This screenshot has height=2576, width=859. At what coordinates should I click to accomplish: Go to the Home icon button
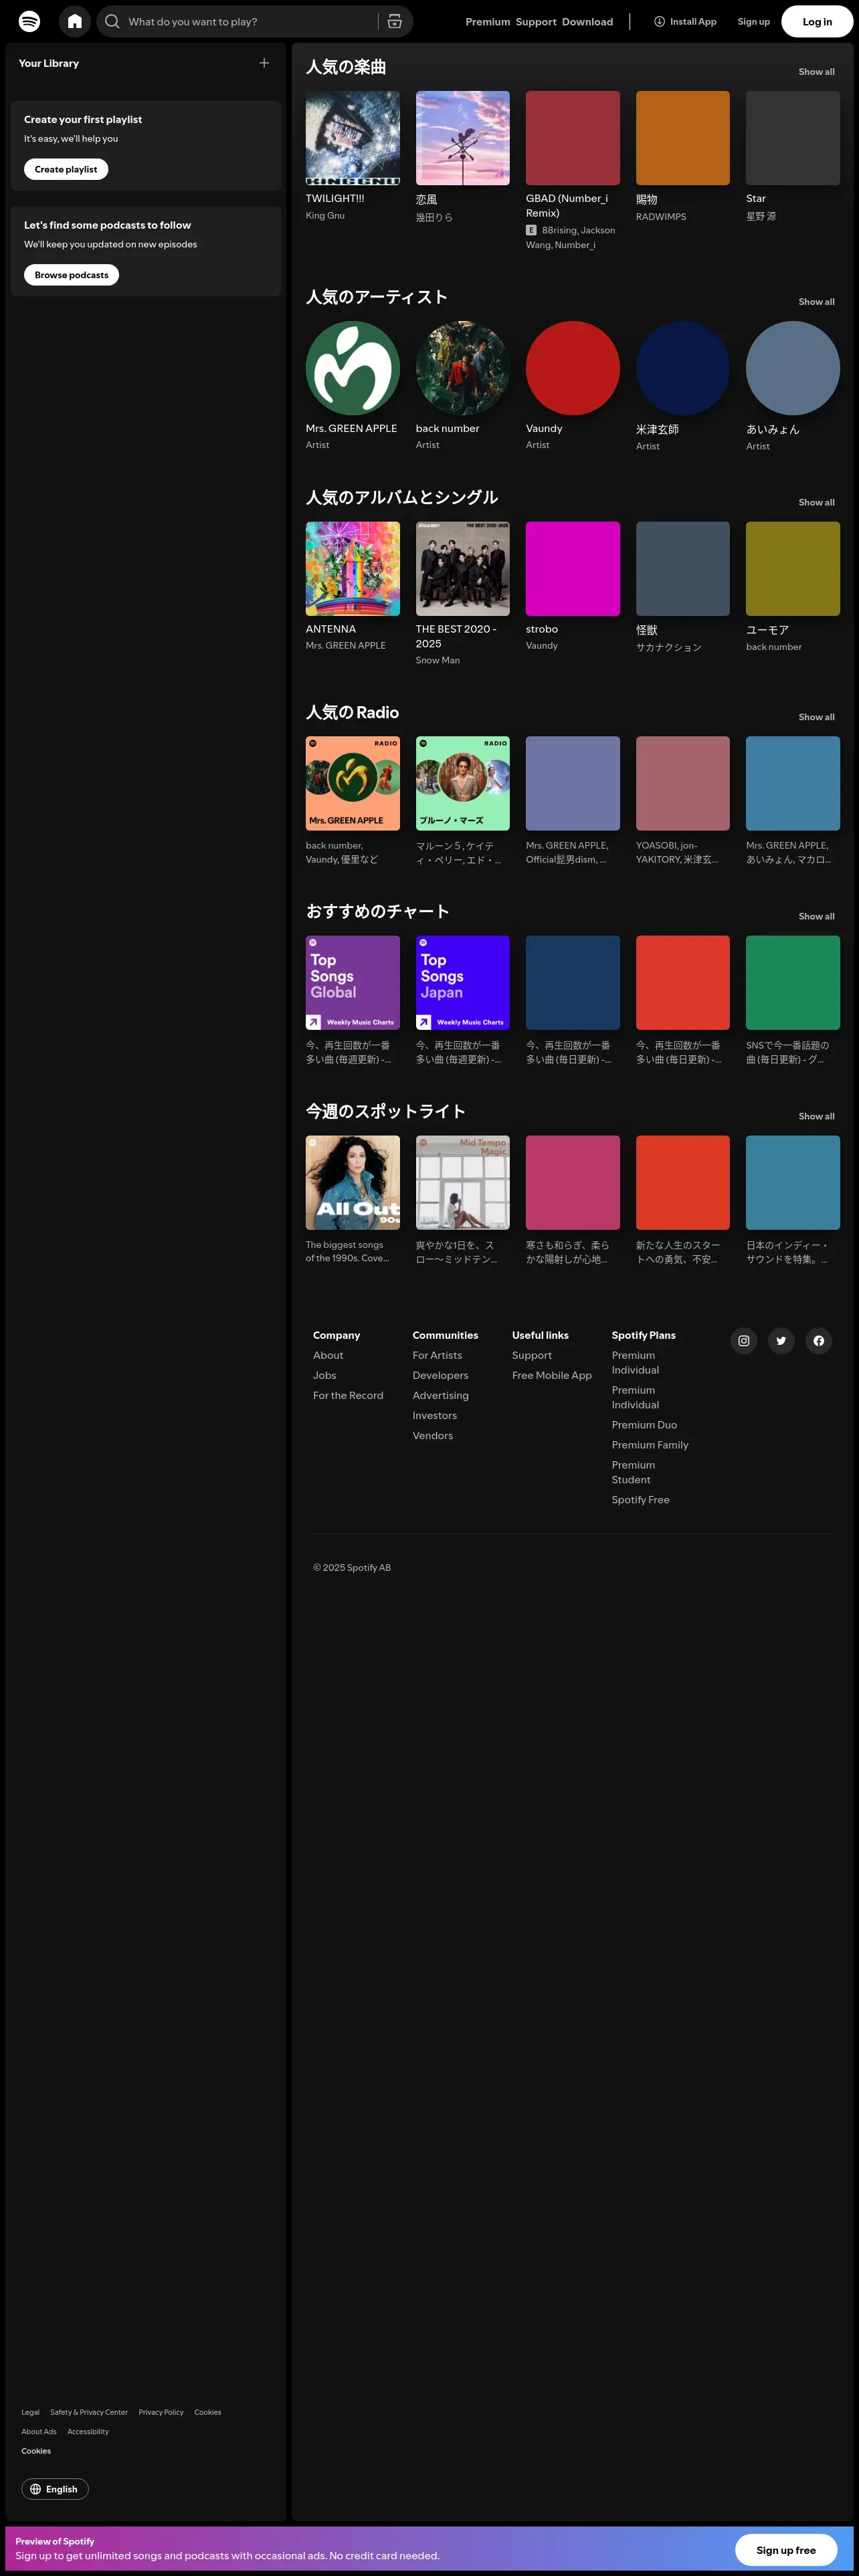point(74,21)
